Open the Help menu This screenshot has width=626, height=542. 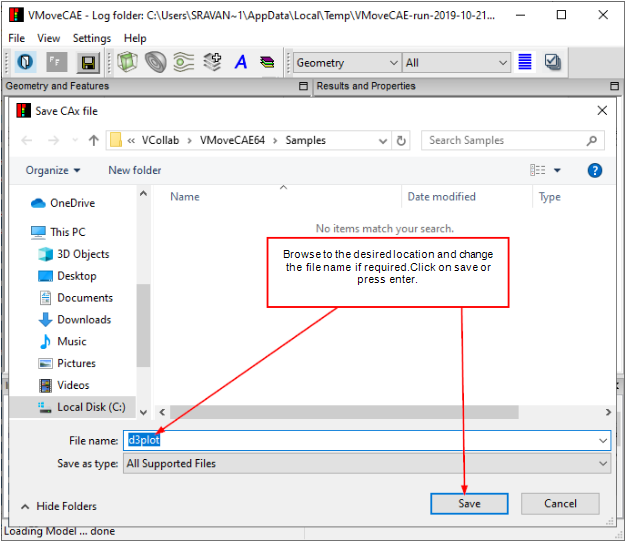click(x=135, y=38)
